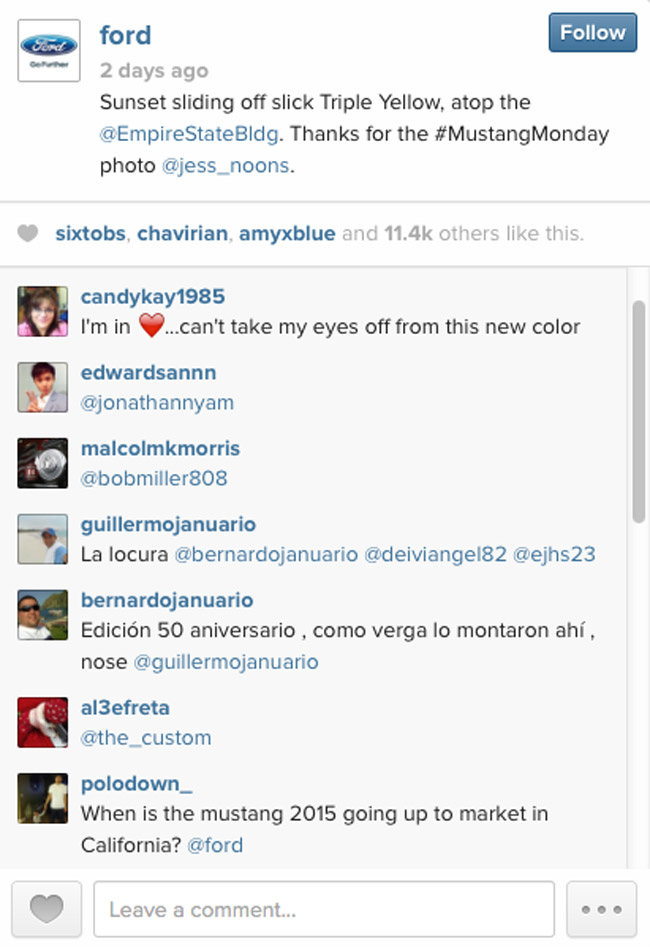Click the gray heart icon beside likes
The width and height of the screenshot is (650, 947).
28,233
